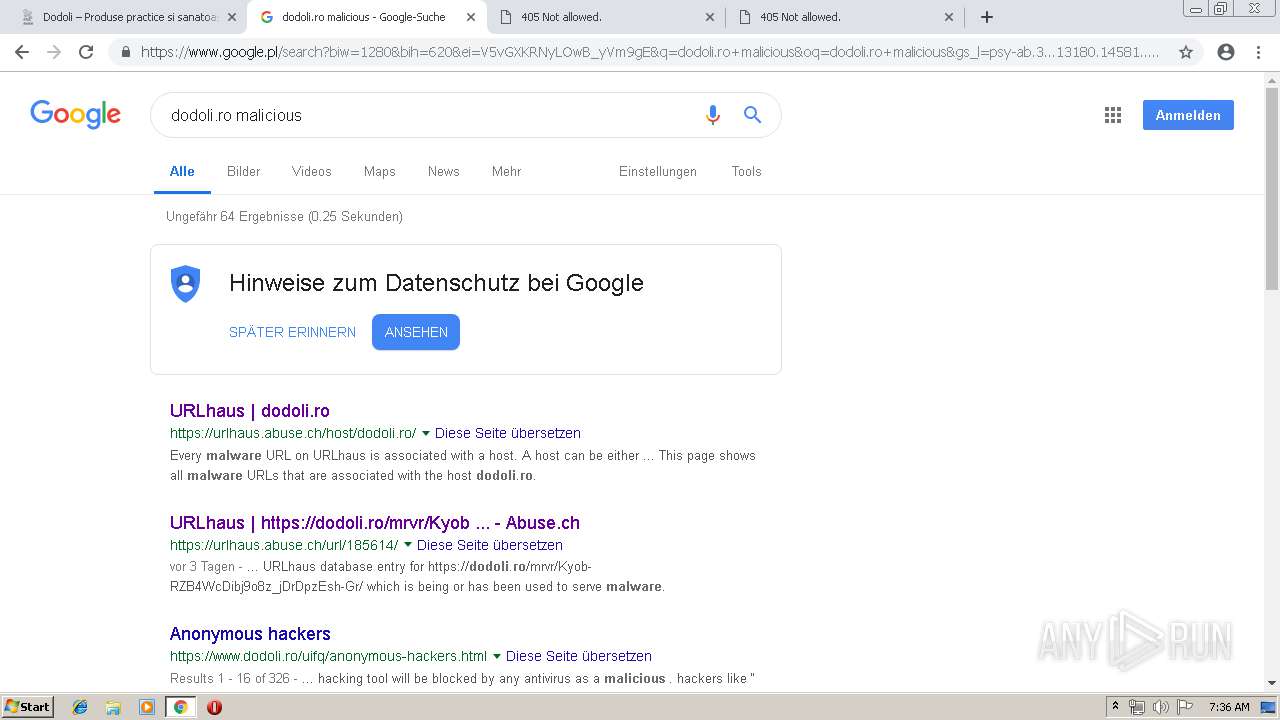Open URLhaus dodoli.ro/mrvr/Kyob Abuse.ch result
Image resolution: width=1280 pixels, height=720 pixels.
click(375, 522)
